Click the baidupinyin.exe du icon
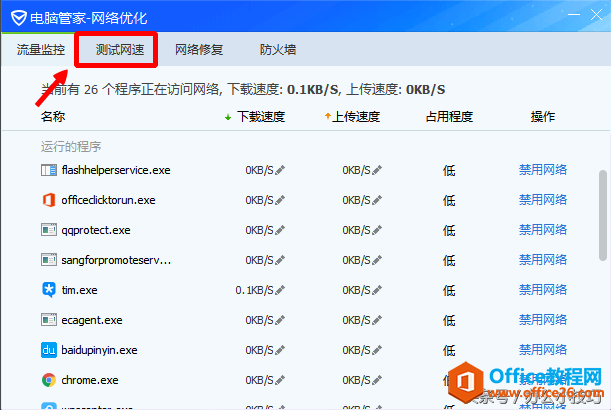This screenshot has height=410, width=611. [49, 350]
